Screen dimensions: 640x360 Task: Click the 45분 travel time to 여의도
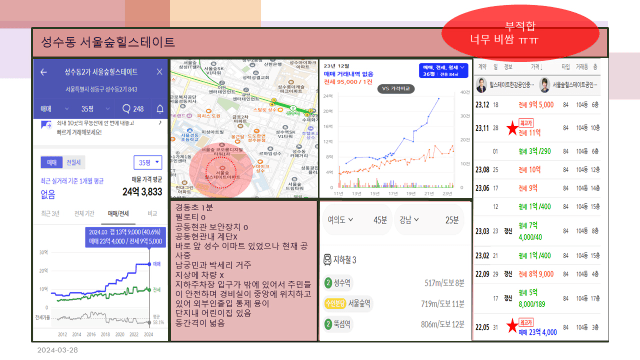click(380, 220)
